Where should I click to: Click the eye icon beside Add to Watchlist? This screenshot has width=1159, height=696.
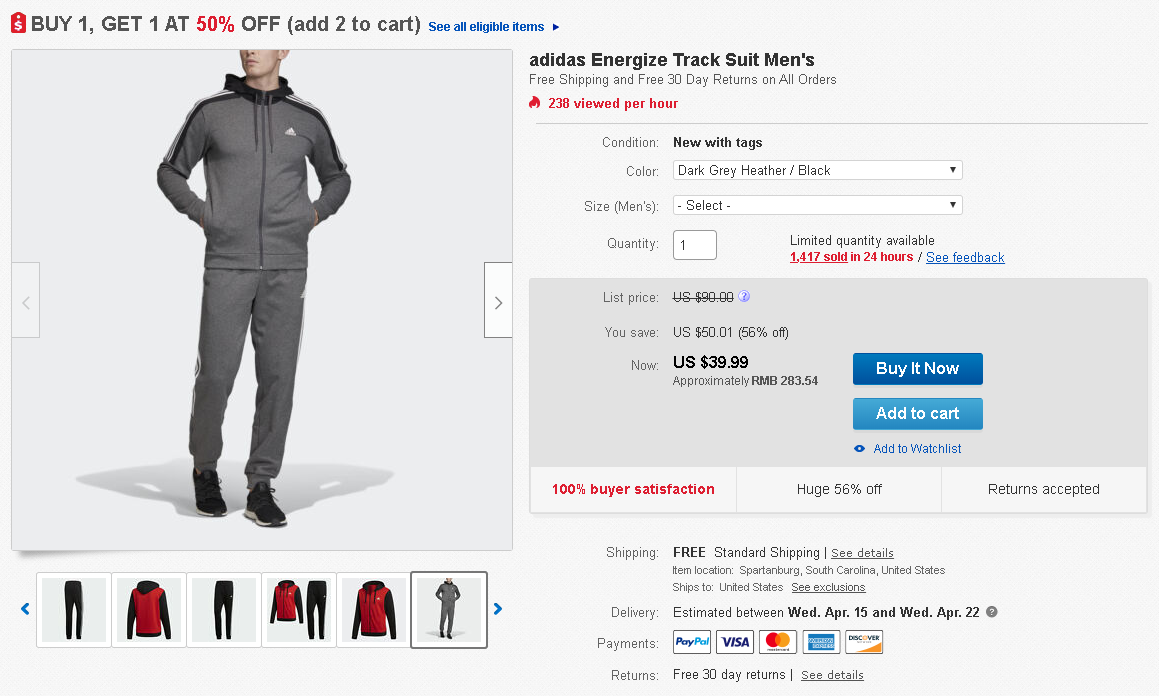click(x=859, y=449)
